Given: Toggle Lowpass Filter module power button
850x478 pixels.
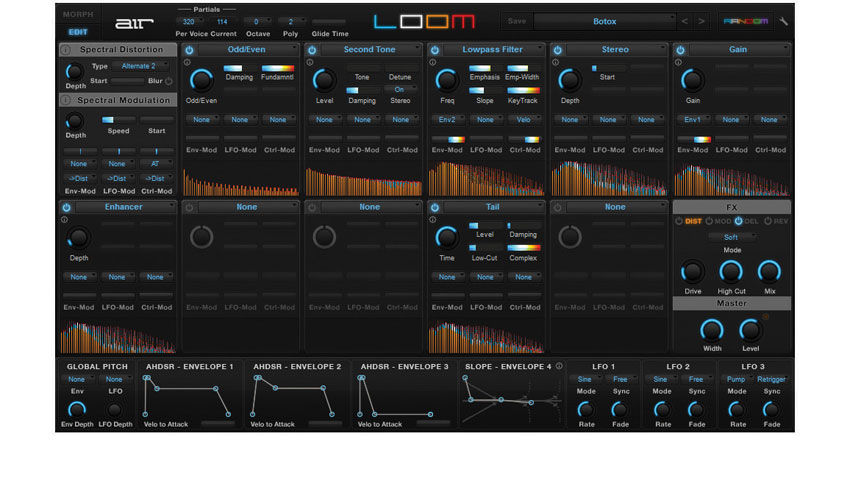Looking at the screenshot, I should click(x=435, y=50).
